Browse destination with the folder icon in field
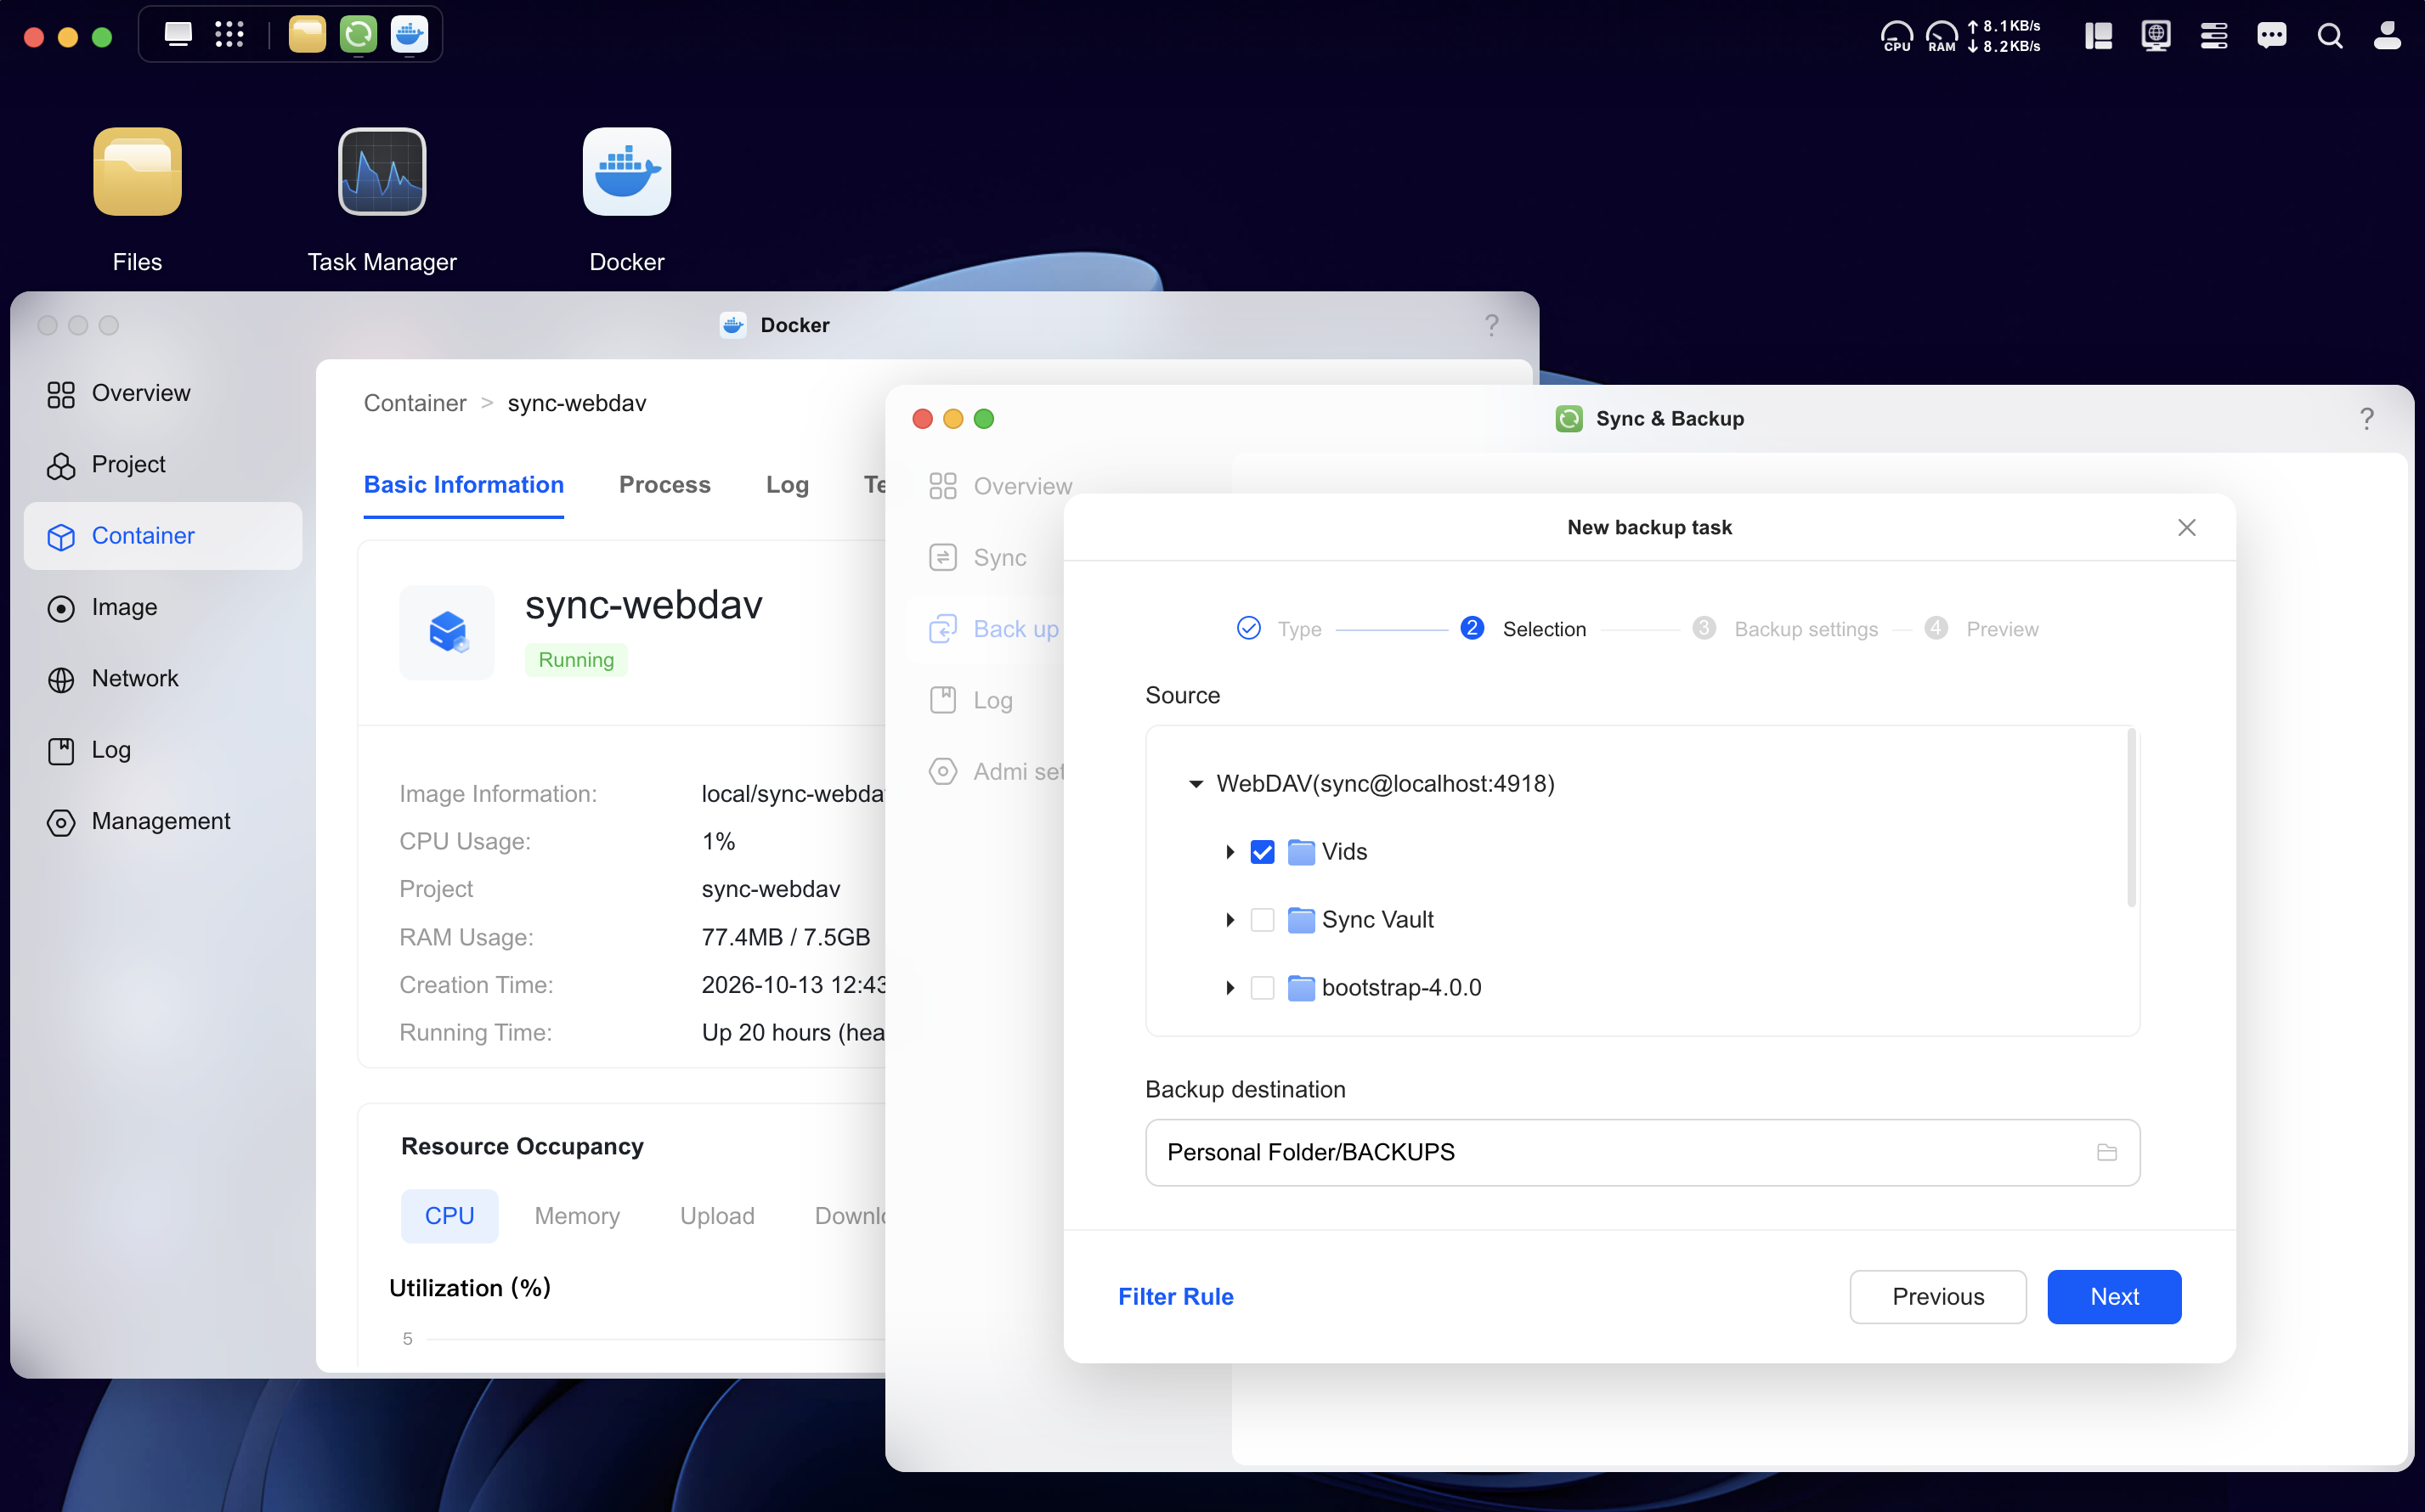2425x1512 pixels. tap(2106, 1152)
